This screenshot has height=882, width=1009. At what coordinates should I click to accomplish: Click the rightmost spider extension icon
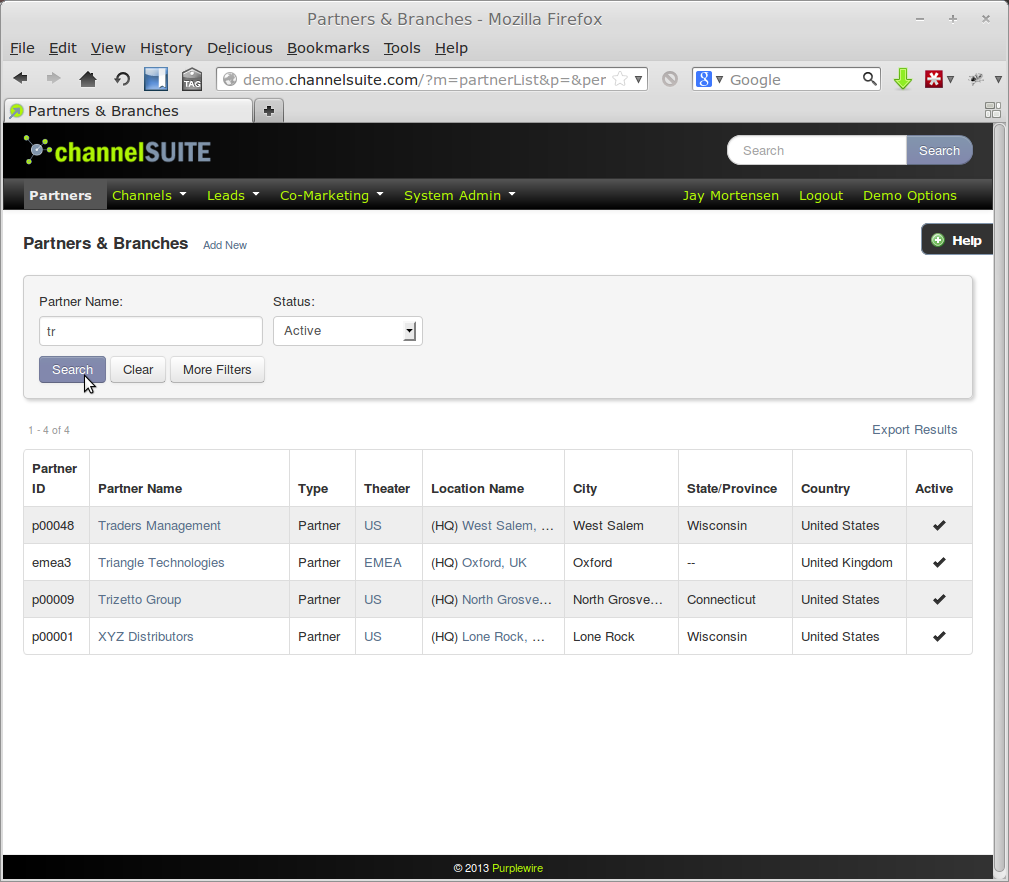(976, 79)
